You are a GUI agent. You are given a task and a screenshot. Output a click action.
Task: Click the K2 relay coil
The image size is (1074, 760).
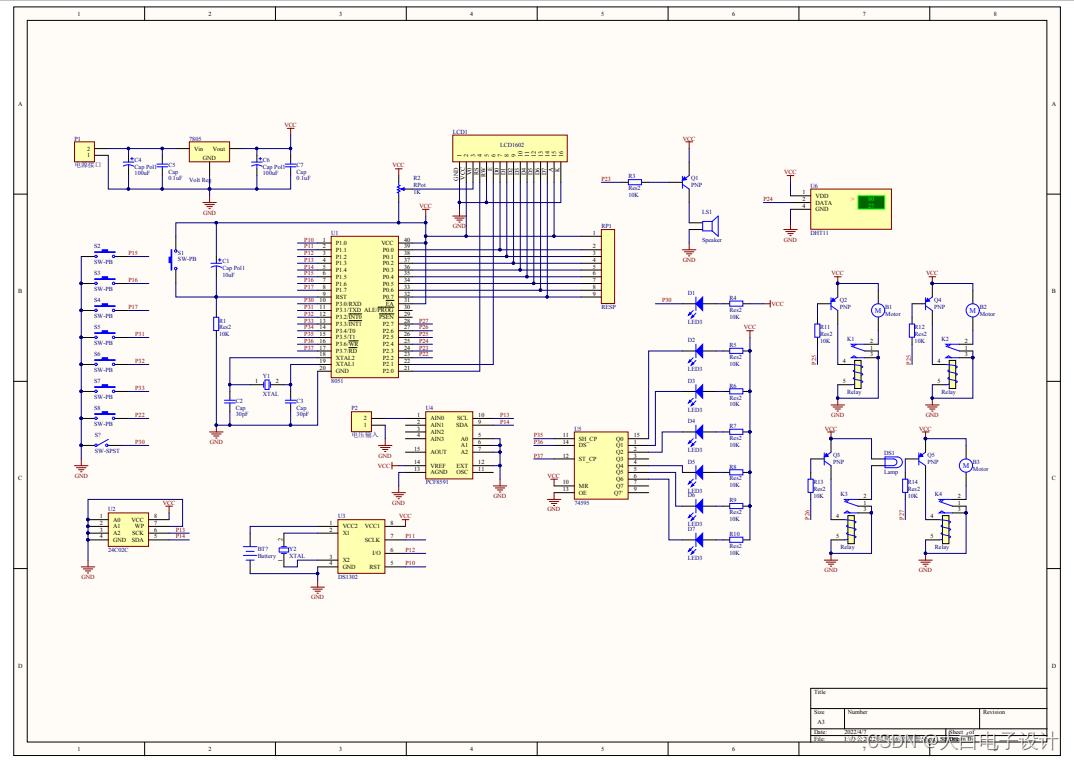point(952,375)
